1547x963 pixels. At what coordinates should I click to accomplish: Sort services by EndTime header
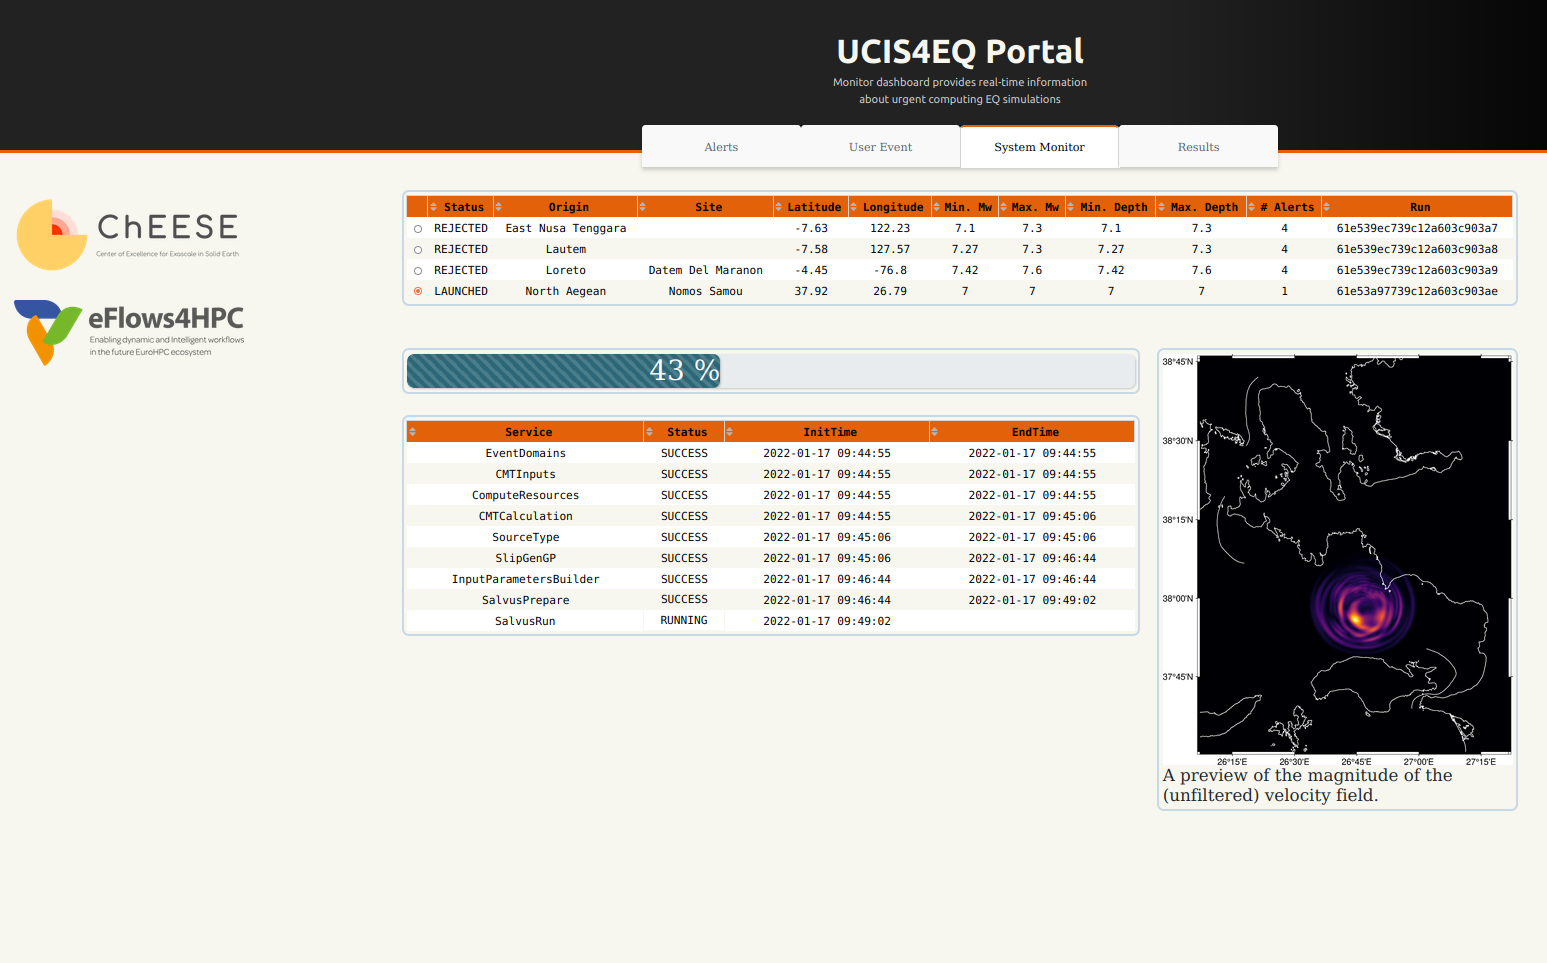pyautogui.click(x=1034, y=432)
